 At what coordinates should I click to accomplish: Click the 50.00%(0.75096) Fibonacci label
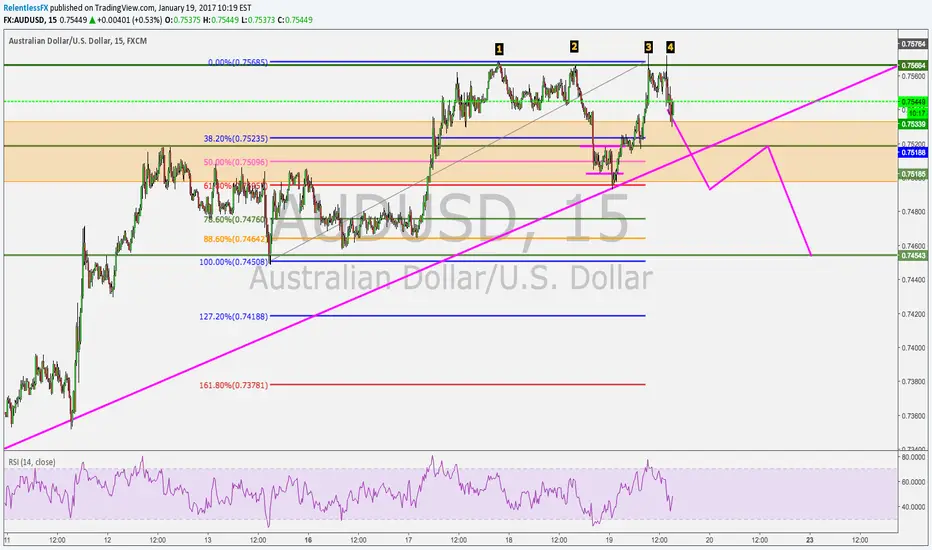coord(236,162)
